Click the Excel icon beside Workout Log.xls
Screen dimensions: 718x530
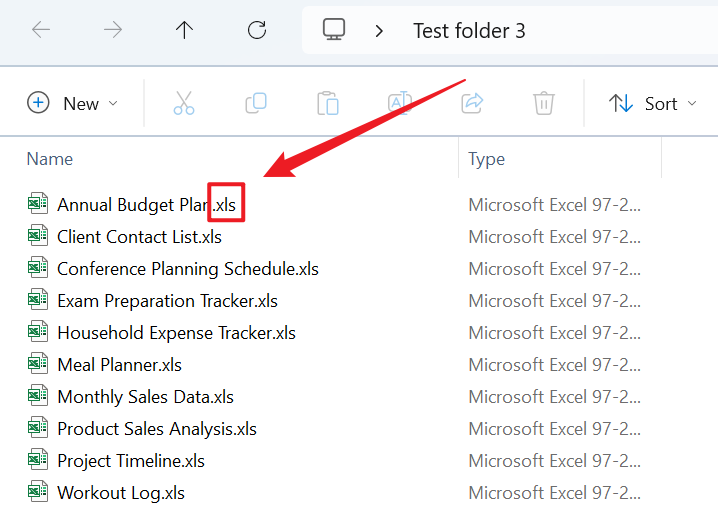[38, 492]
